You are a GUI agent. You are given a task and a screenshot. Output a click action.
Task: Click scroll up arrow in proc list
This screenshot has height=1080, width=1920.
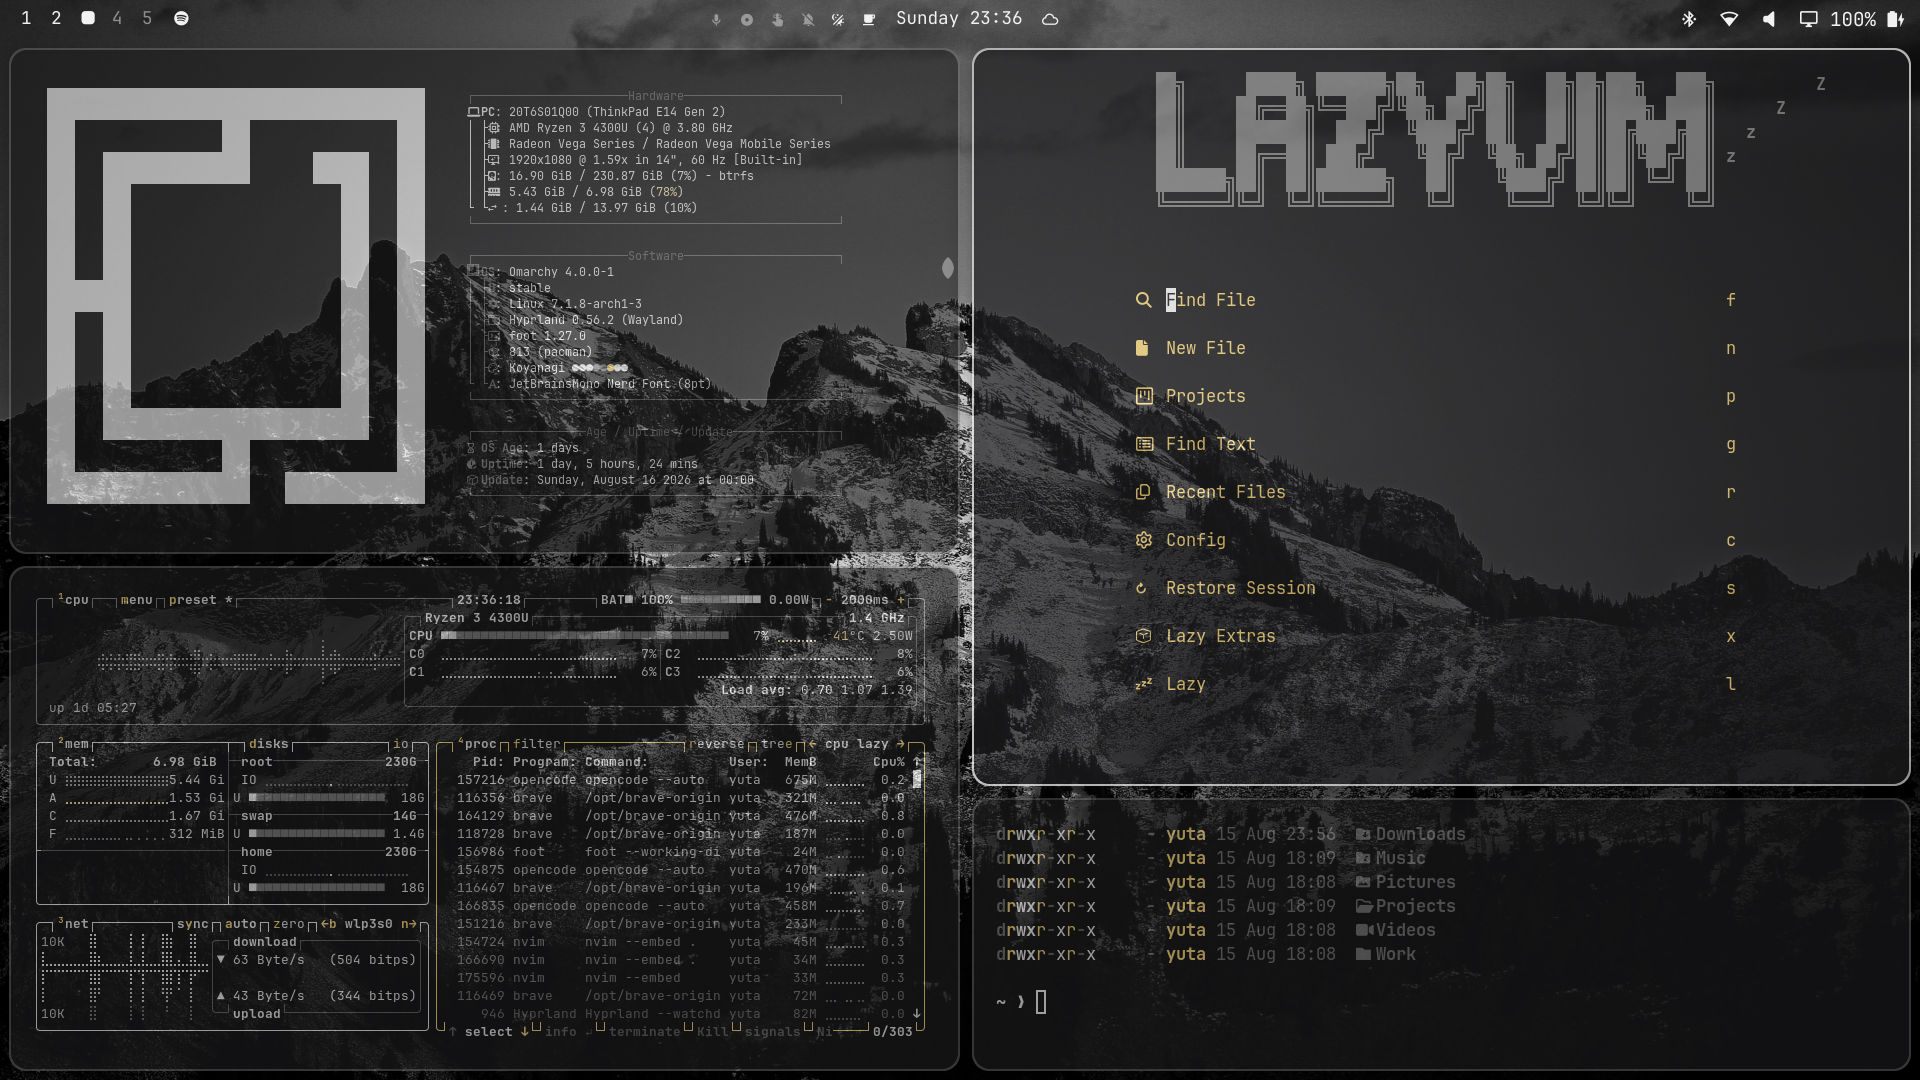(917, 762)
